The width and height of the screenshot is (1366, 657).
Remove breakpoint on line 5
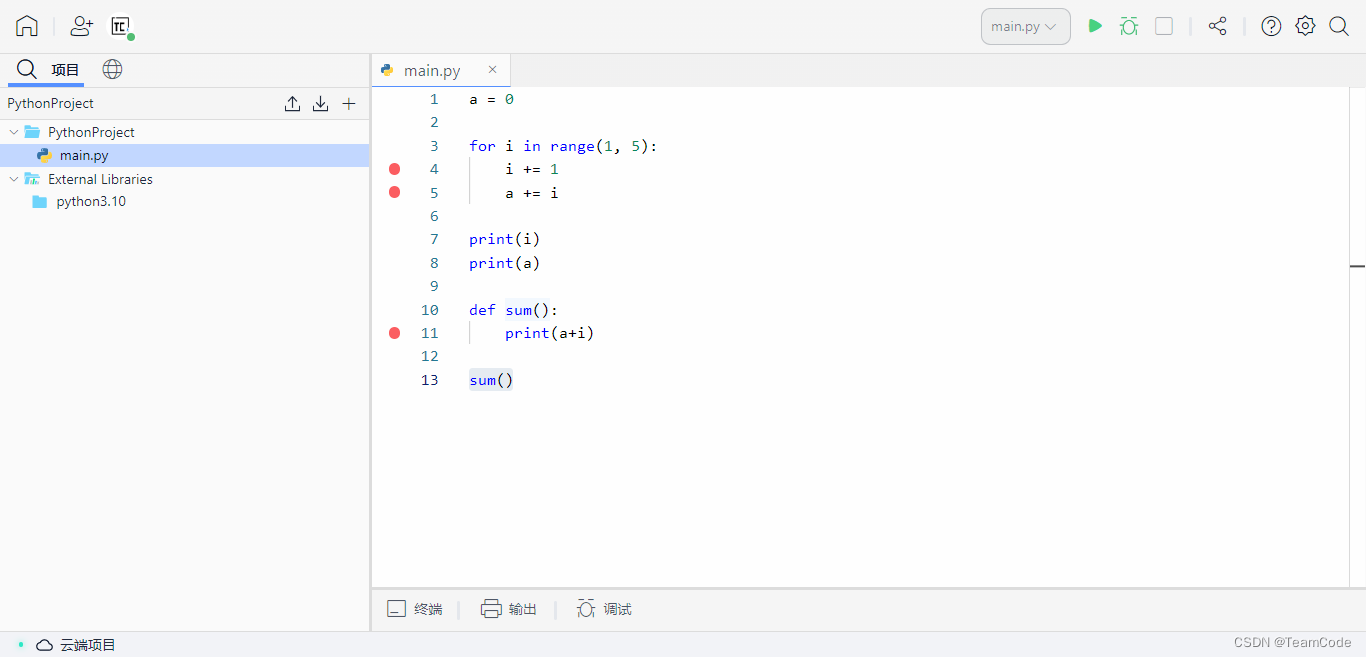coord(394,192)
